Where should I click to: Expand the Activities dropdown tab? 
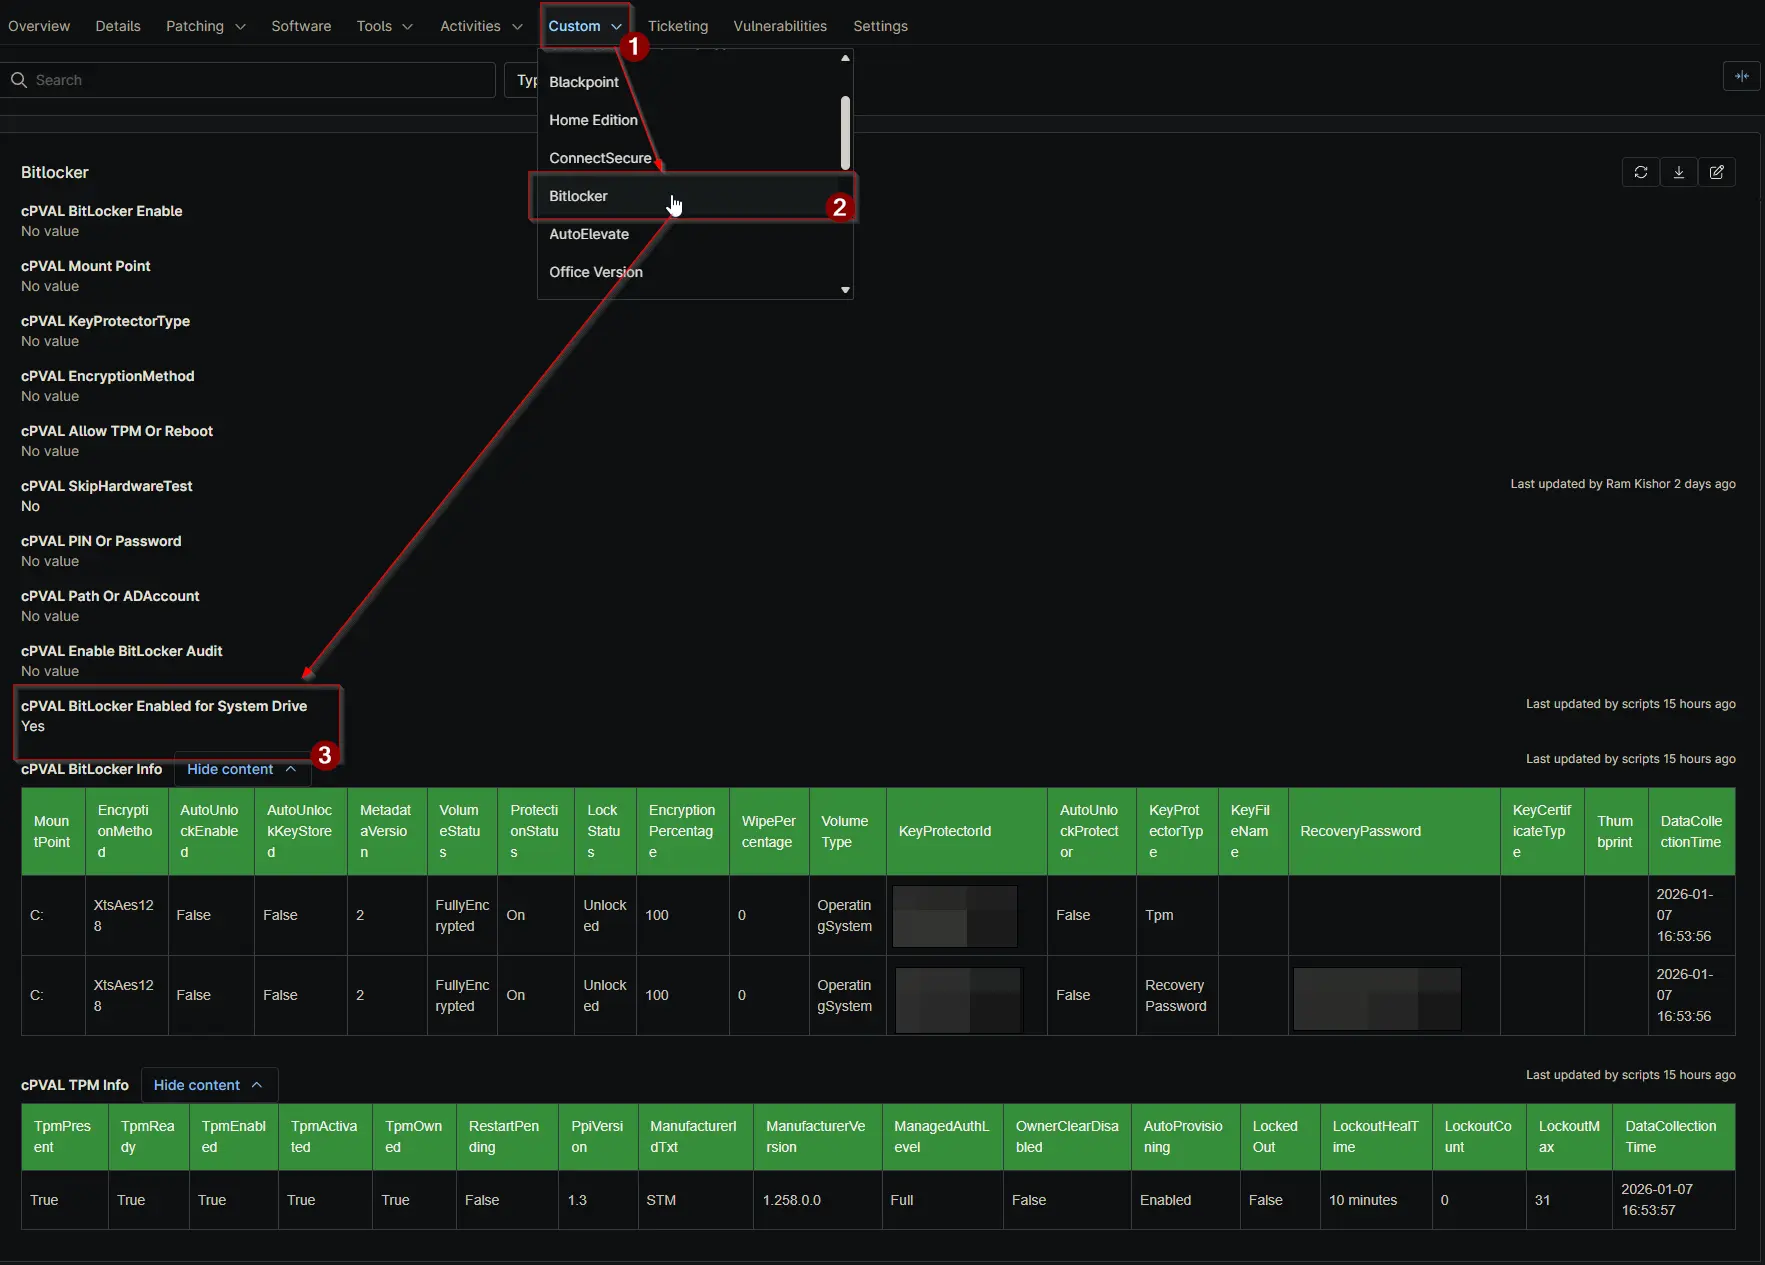click(x=480, y=26)
